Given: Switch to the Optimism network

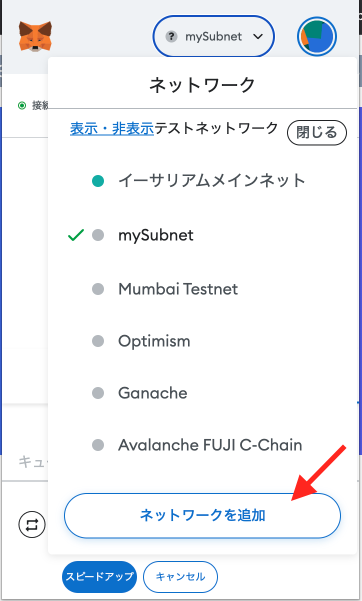Looking at the screenshot, I should 202,341.
